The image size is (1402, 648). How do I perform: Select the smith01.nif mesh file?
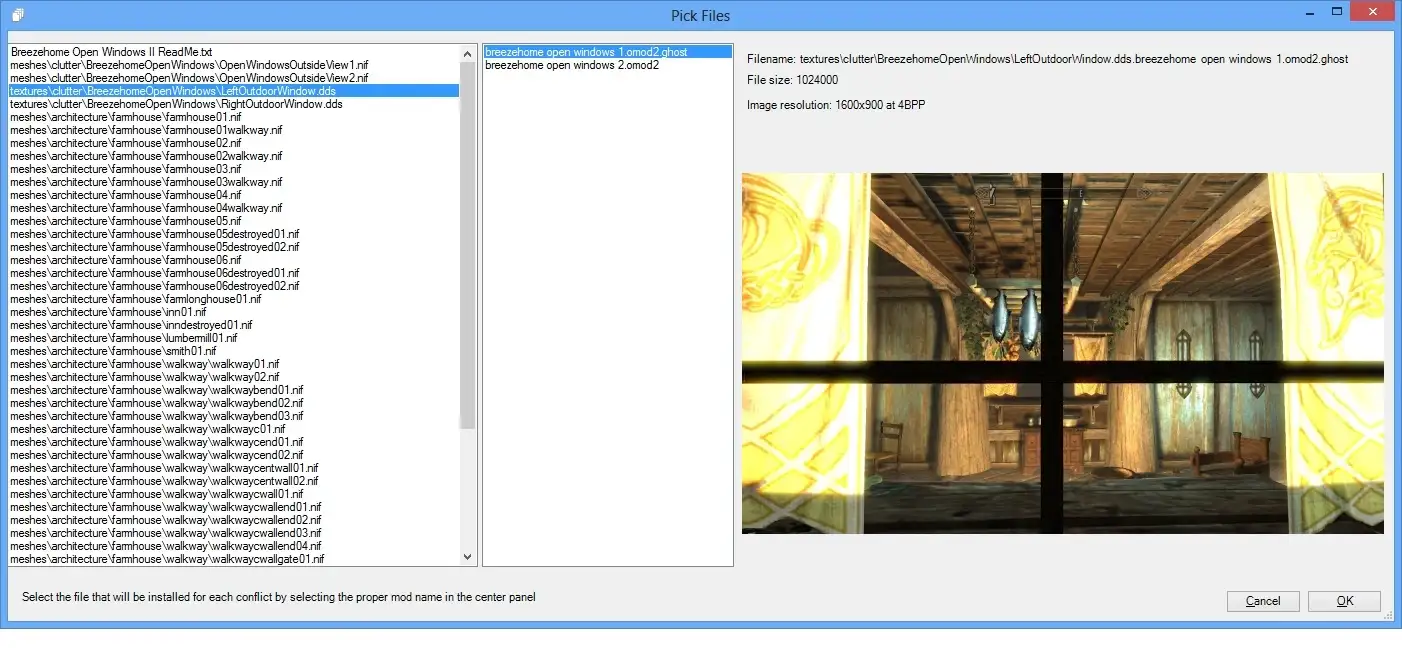point(113,351)
